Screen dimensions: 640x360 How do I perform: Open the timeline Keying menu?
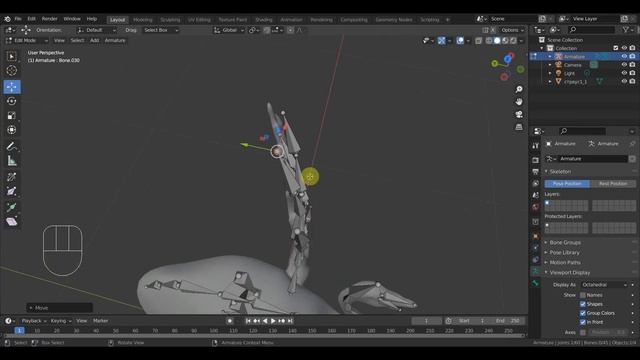coord(60,321)
